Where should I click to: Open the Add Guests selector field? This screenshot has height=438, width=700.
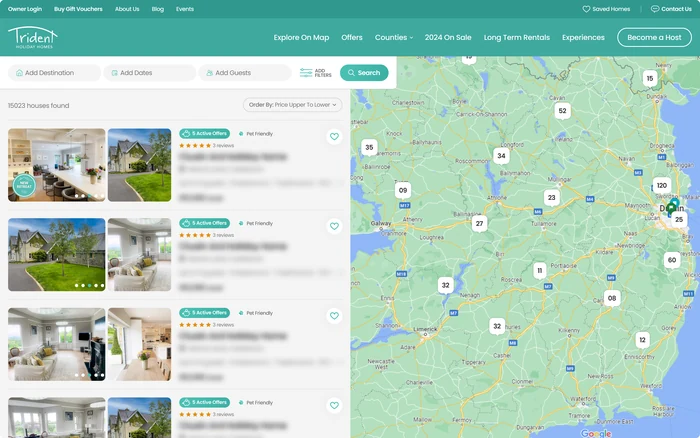(x=245, y=73)
